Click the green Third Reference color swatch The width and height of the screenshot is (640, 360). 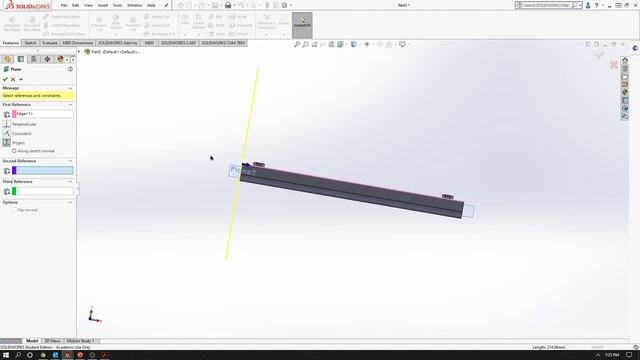[x=14, y=191]
